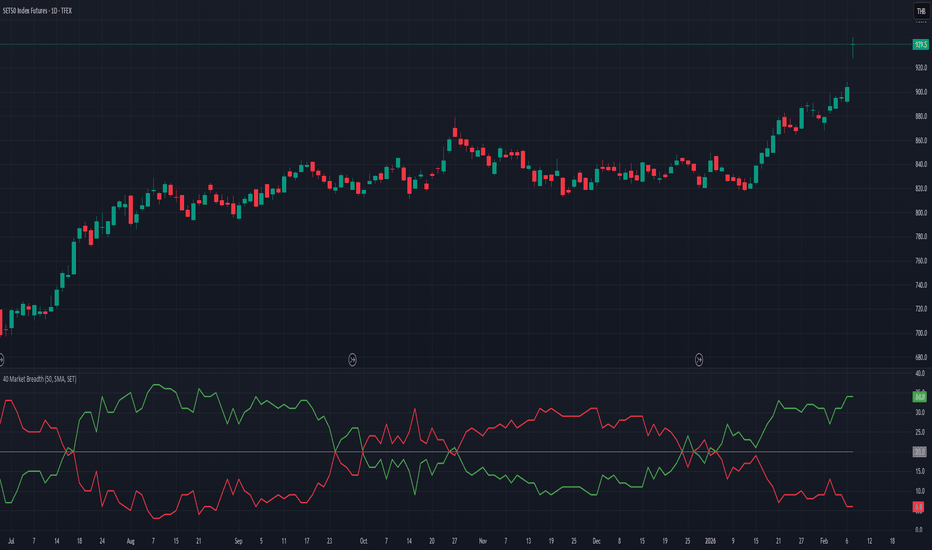Click the 30.0 indicator scale label
Screen dimensions: 932x550
(x=920, y=413)
